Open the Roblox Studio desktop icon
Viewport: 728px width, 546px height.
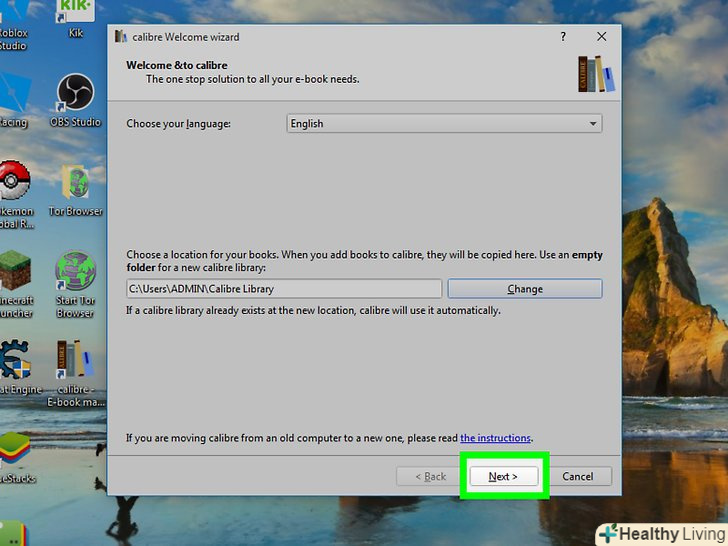13,26
